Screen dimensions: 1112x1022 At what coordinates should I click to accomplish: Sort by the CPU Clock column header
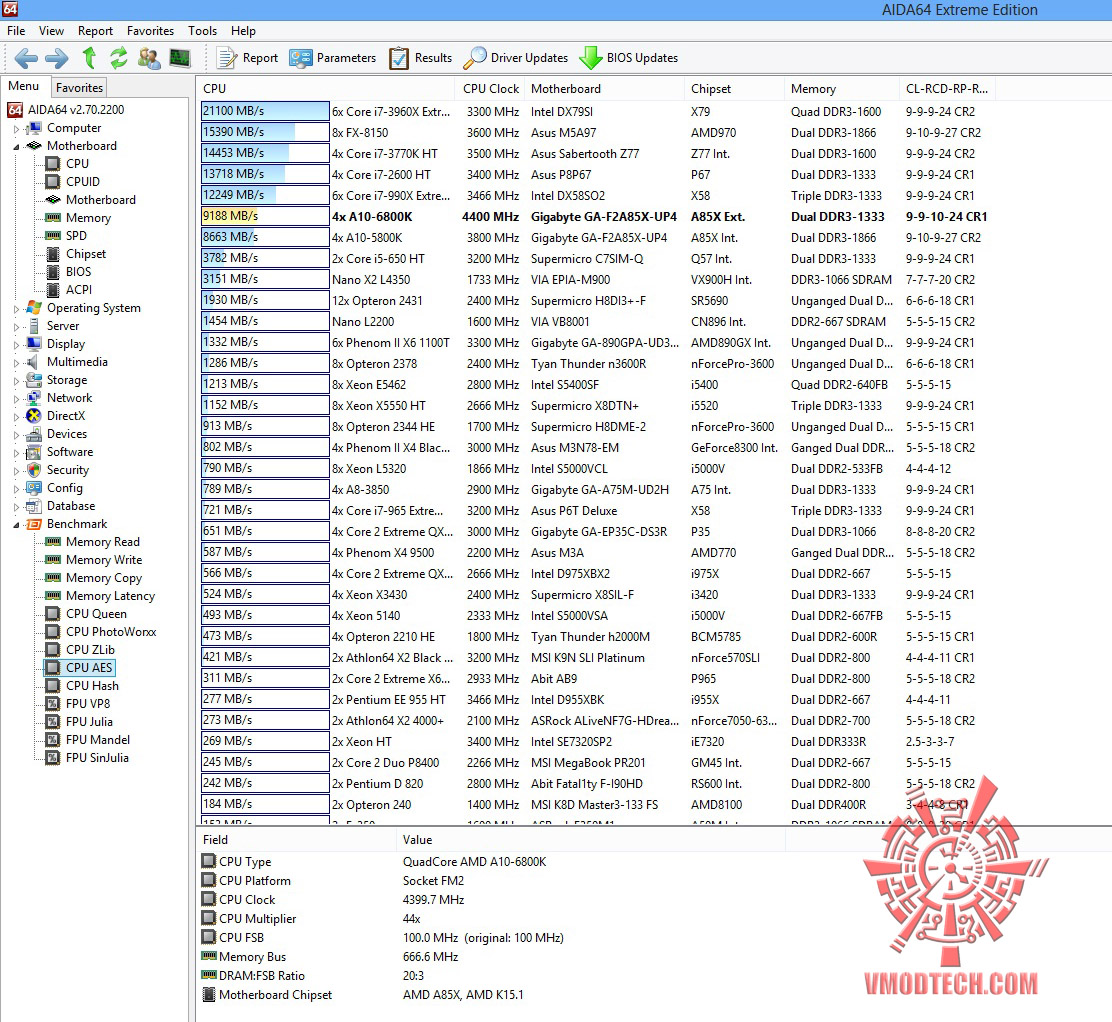[491, 89]
